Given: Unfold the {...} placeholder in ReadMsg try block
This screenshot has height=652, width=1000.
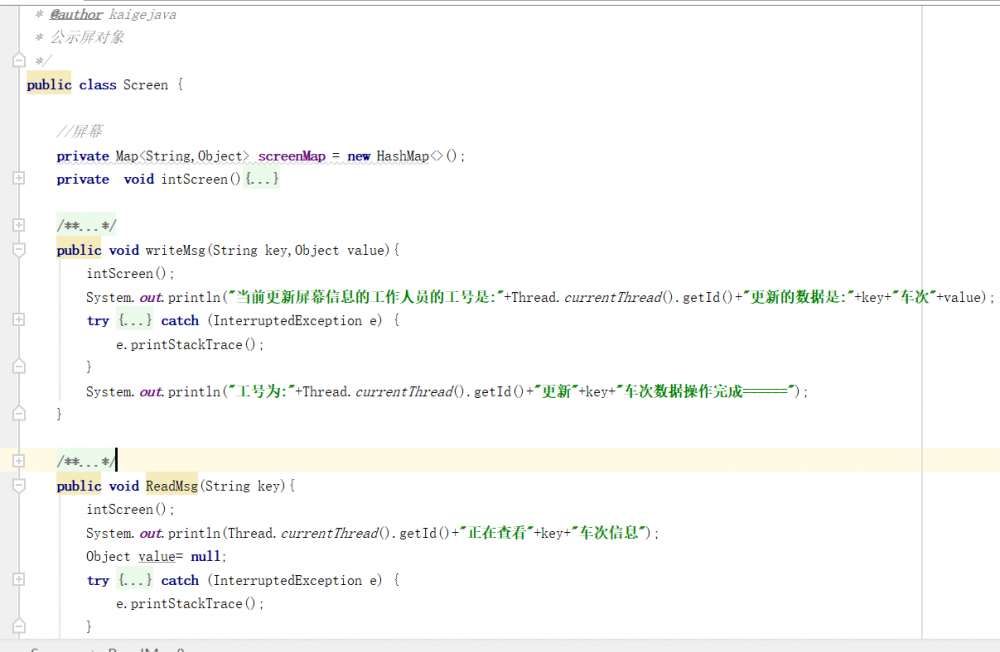Looking at the screenshot, I should pyautogui.click(x=135, y=580).
